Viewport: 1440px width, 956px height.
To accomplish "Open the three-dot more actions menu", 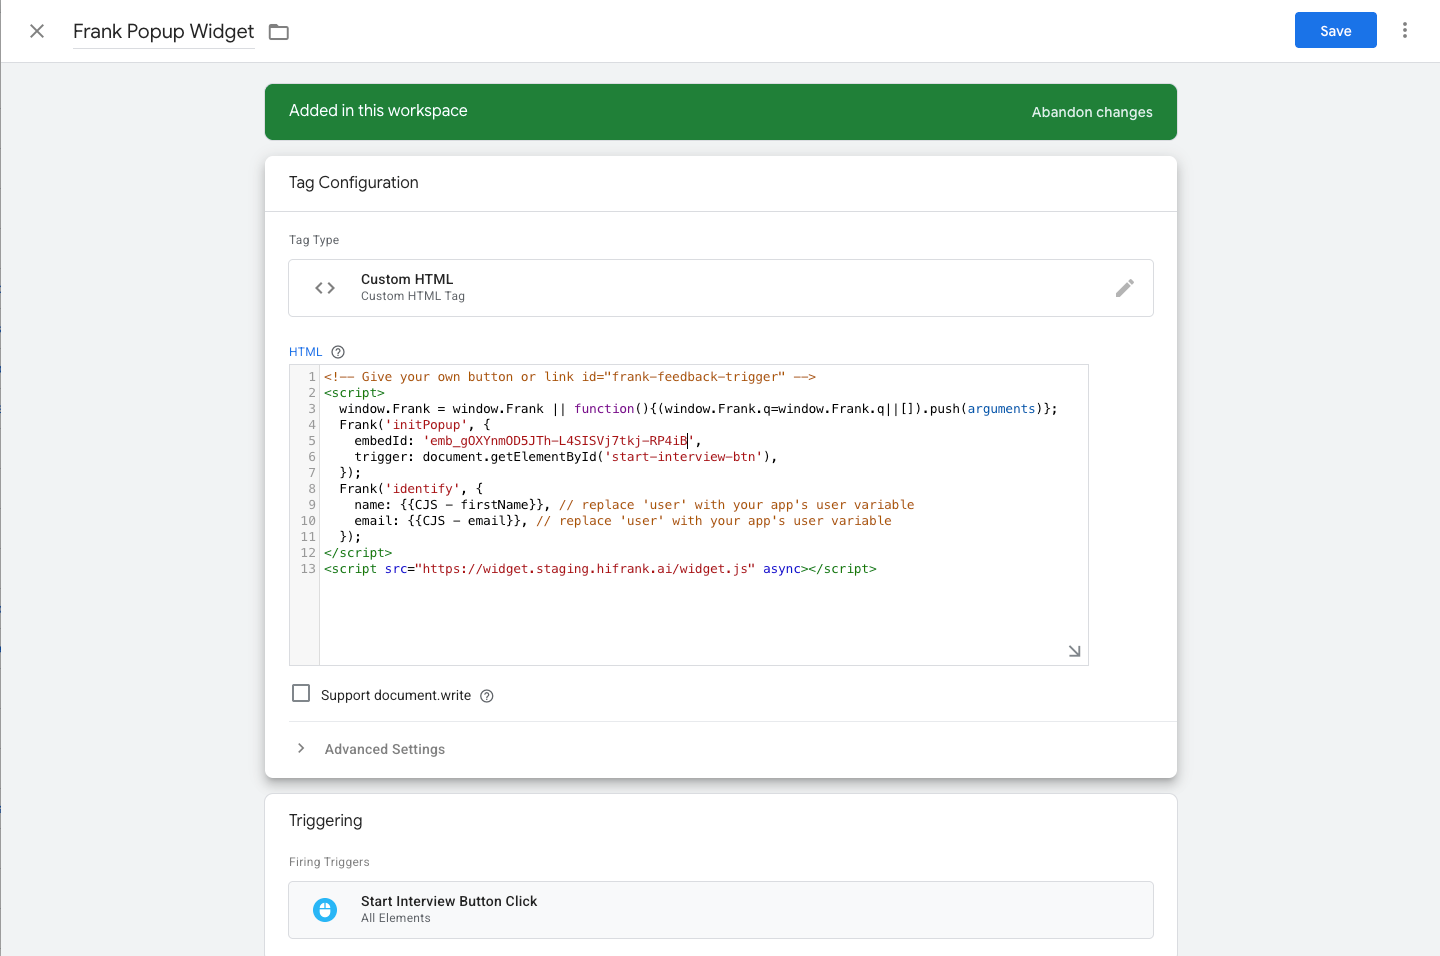I will pyautogui.click(x=1404, y=30).
